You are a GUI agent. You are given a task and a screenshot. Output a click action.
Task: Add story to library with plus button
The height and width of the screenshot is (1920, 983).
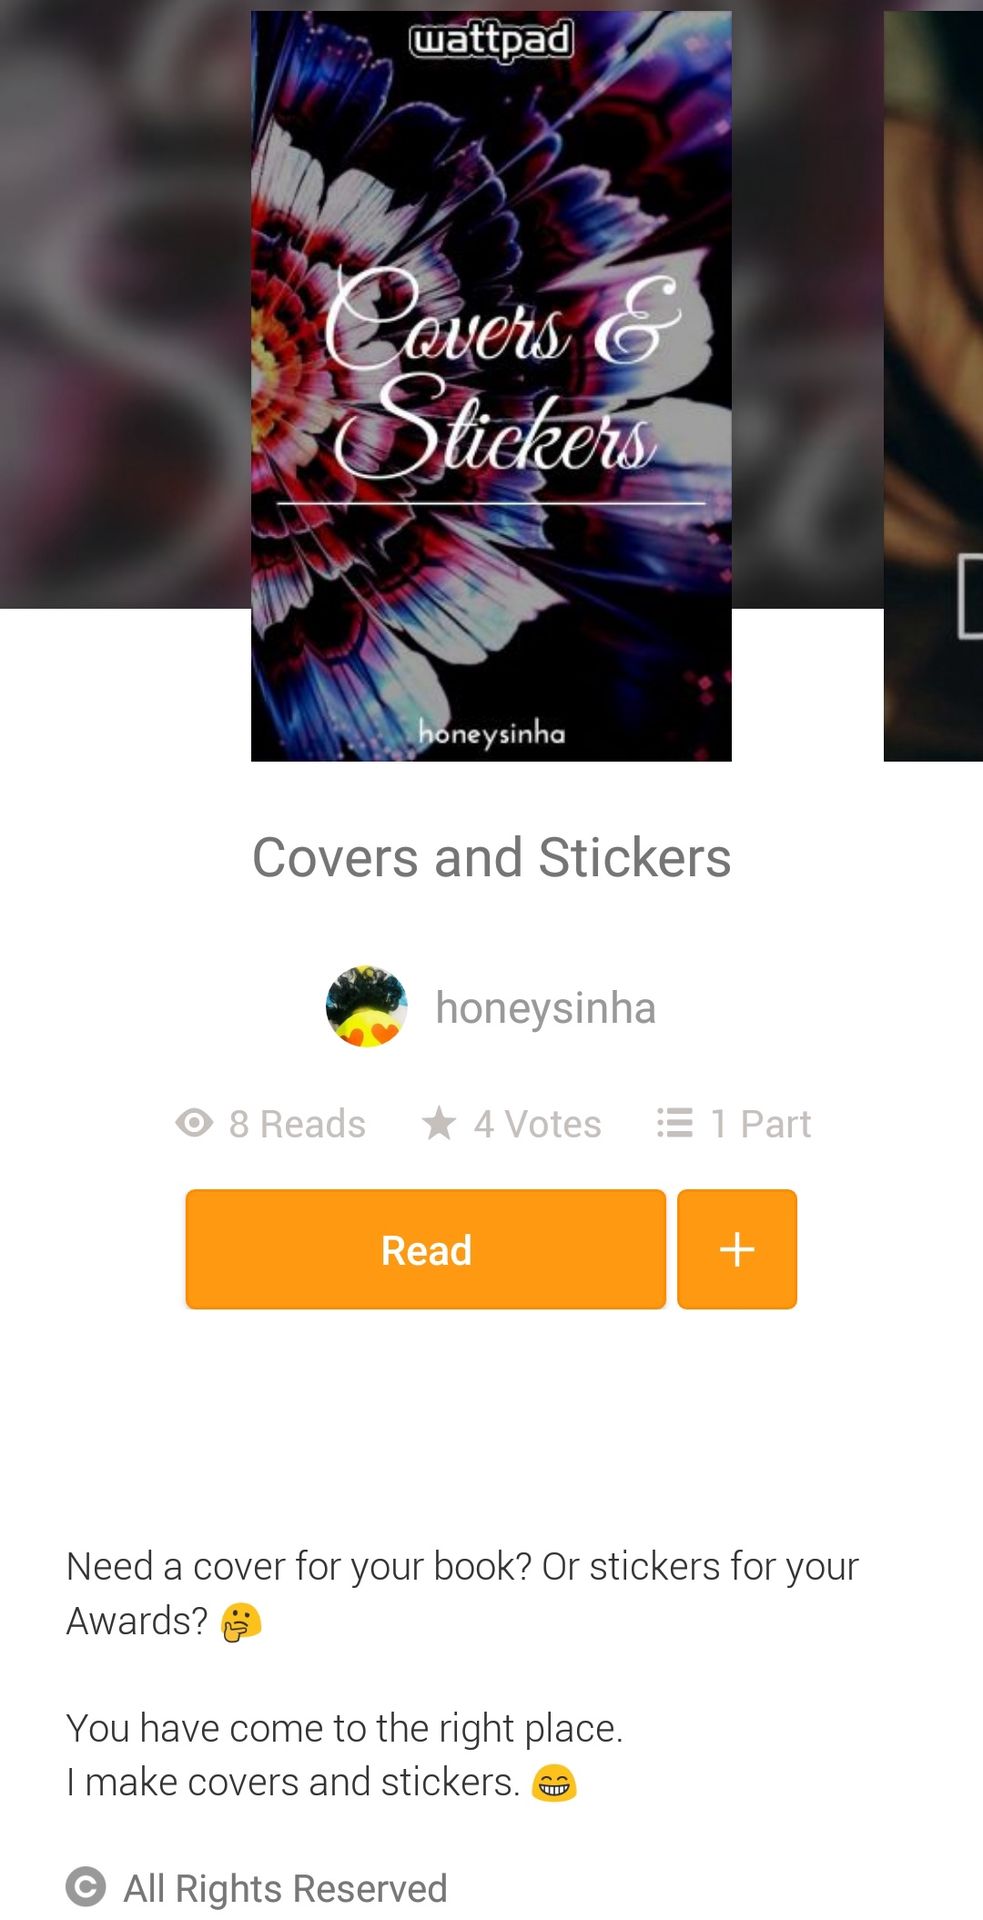tap(737, 1249)
